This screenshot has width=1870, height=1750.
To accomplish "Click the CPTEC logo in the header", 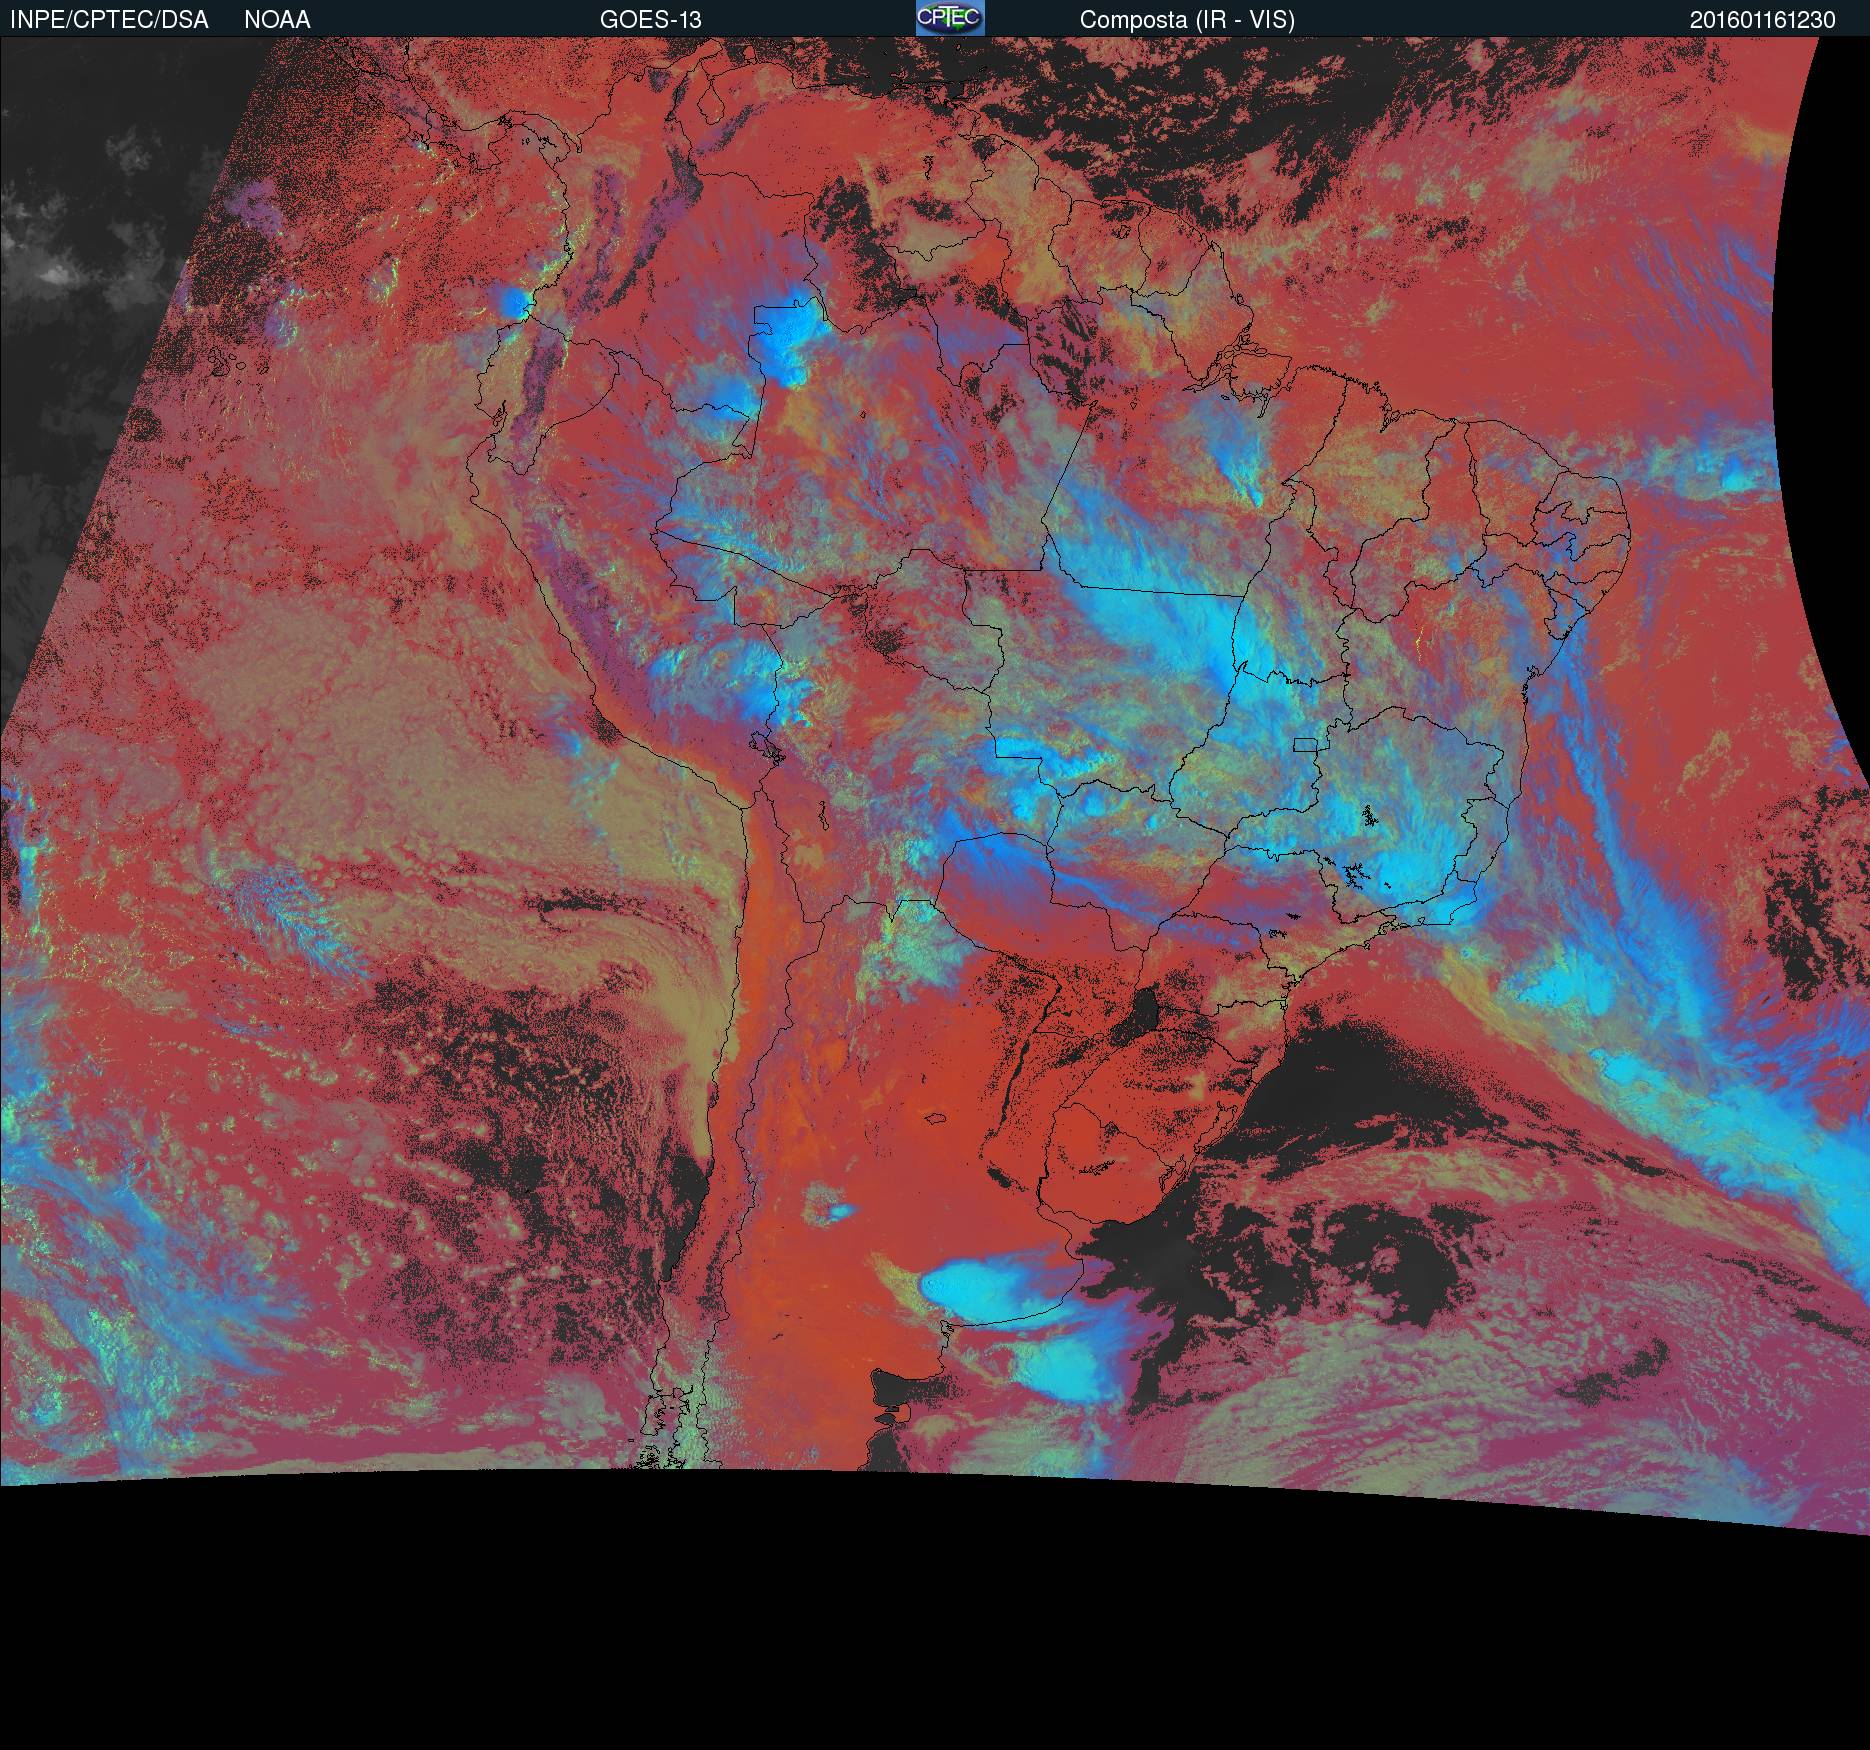I will point(950,18).
